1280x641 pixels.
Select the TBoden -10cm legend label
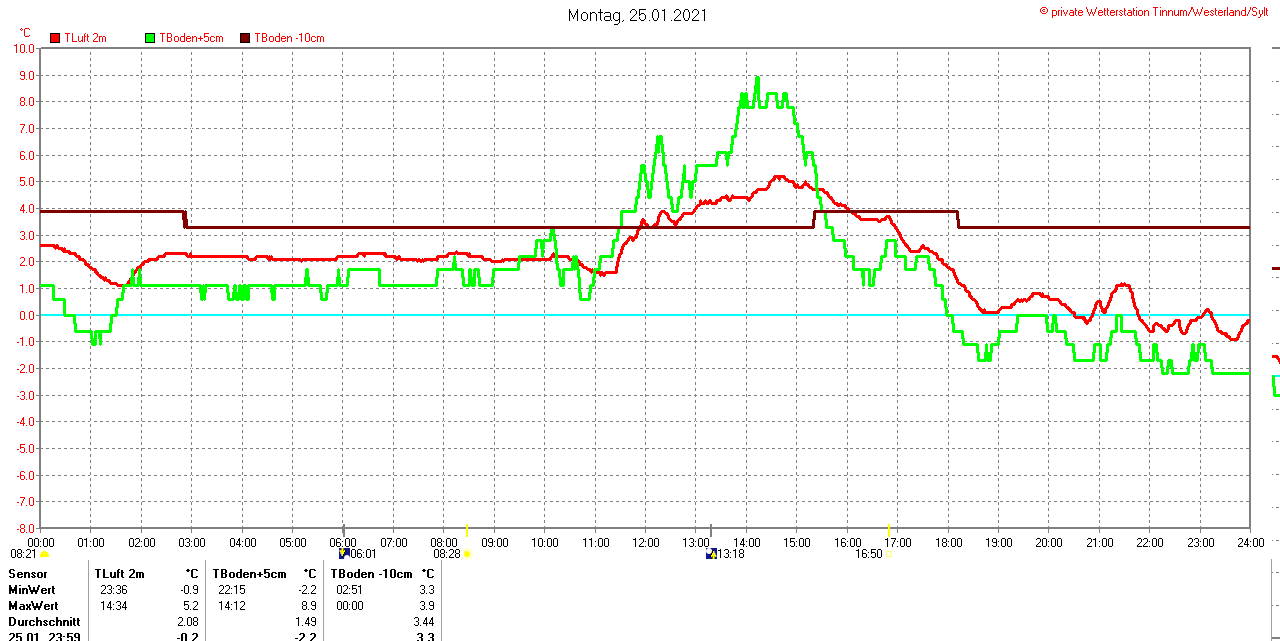(289, 38)
